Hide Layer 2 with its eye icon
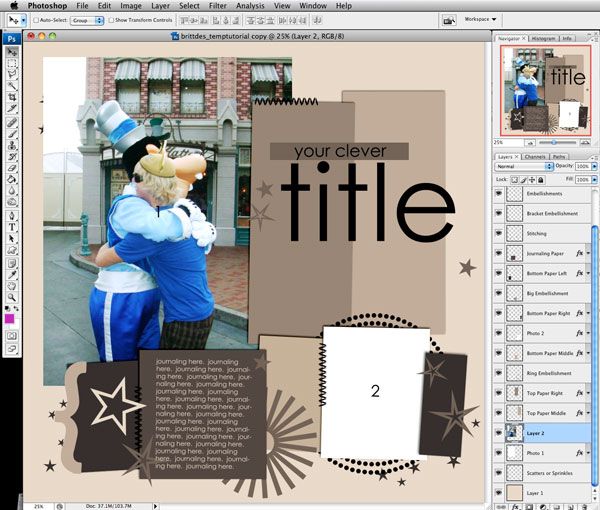Viewport: 600px width, 510px height. 499,433
